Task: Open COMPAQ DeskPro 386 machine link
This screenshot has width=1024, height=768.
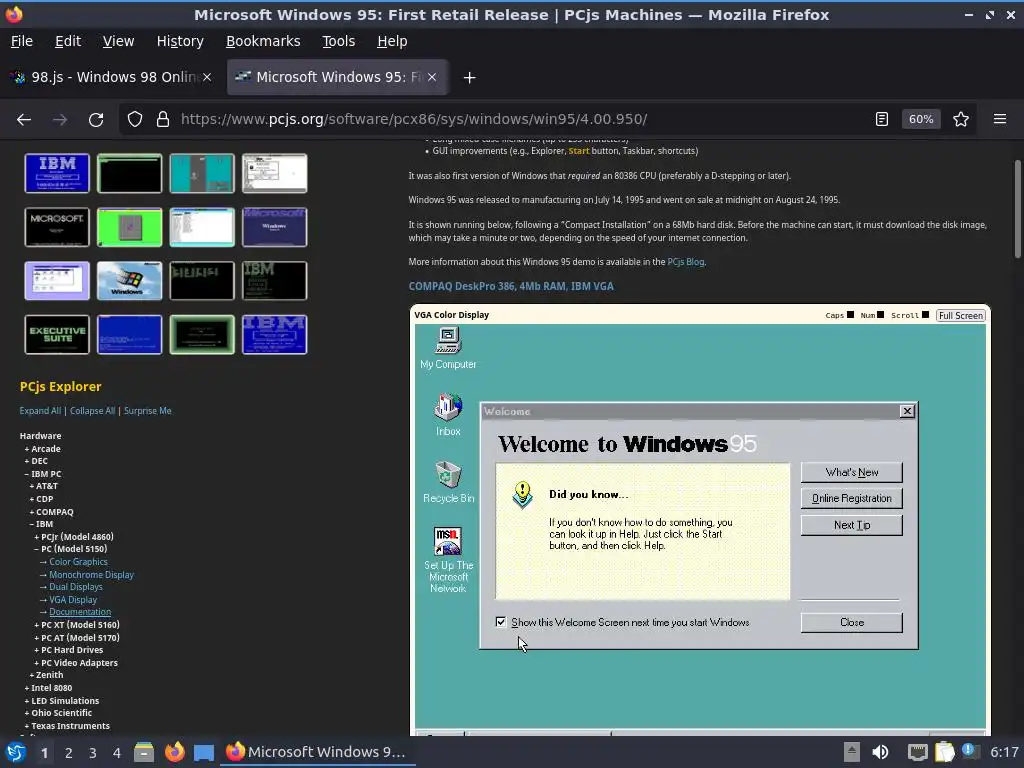Action: pyautogui.click(x=511, y=286)
